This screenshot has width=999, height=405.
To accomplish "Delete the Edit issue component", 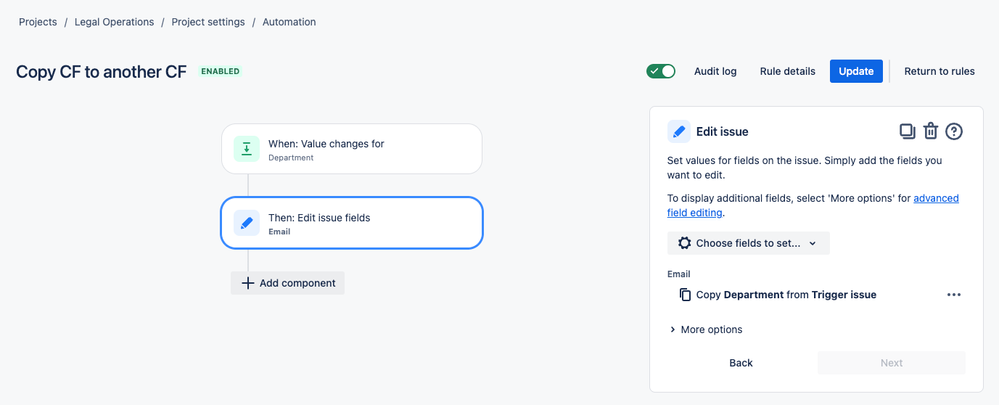I will [930, 131].
